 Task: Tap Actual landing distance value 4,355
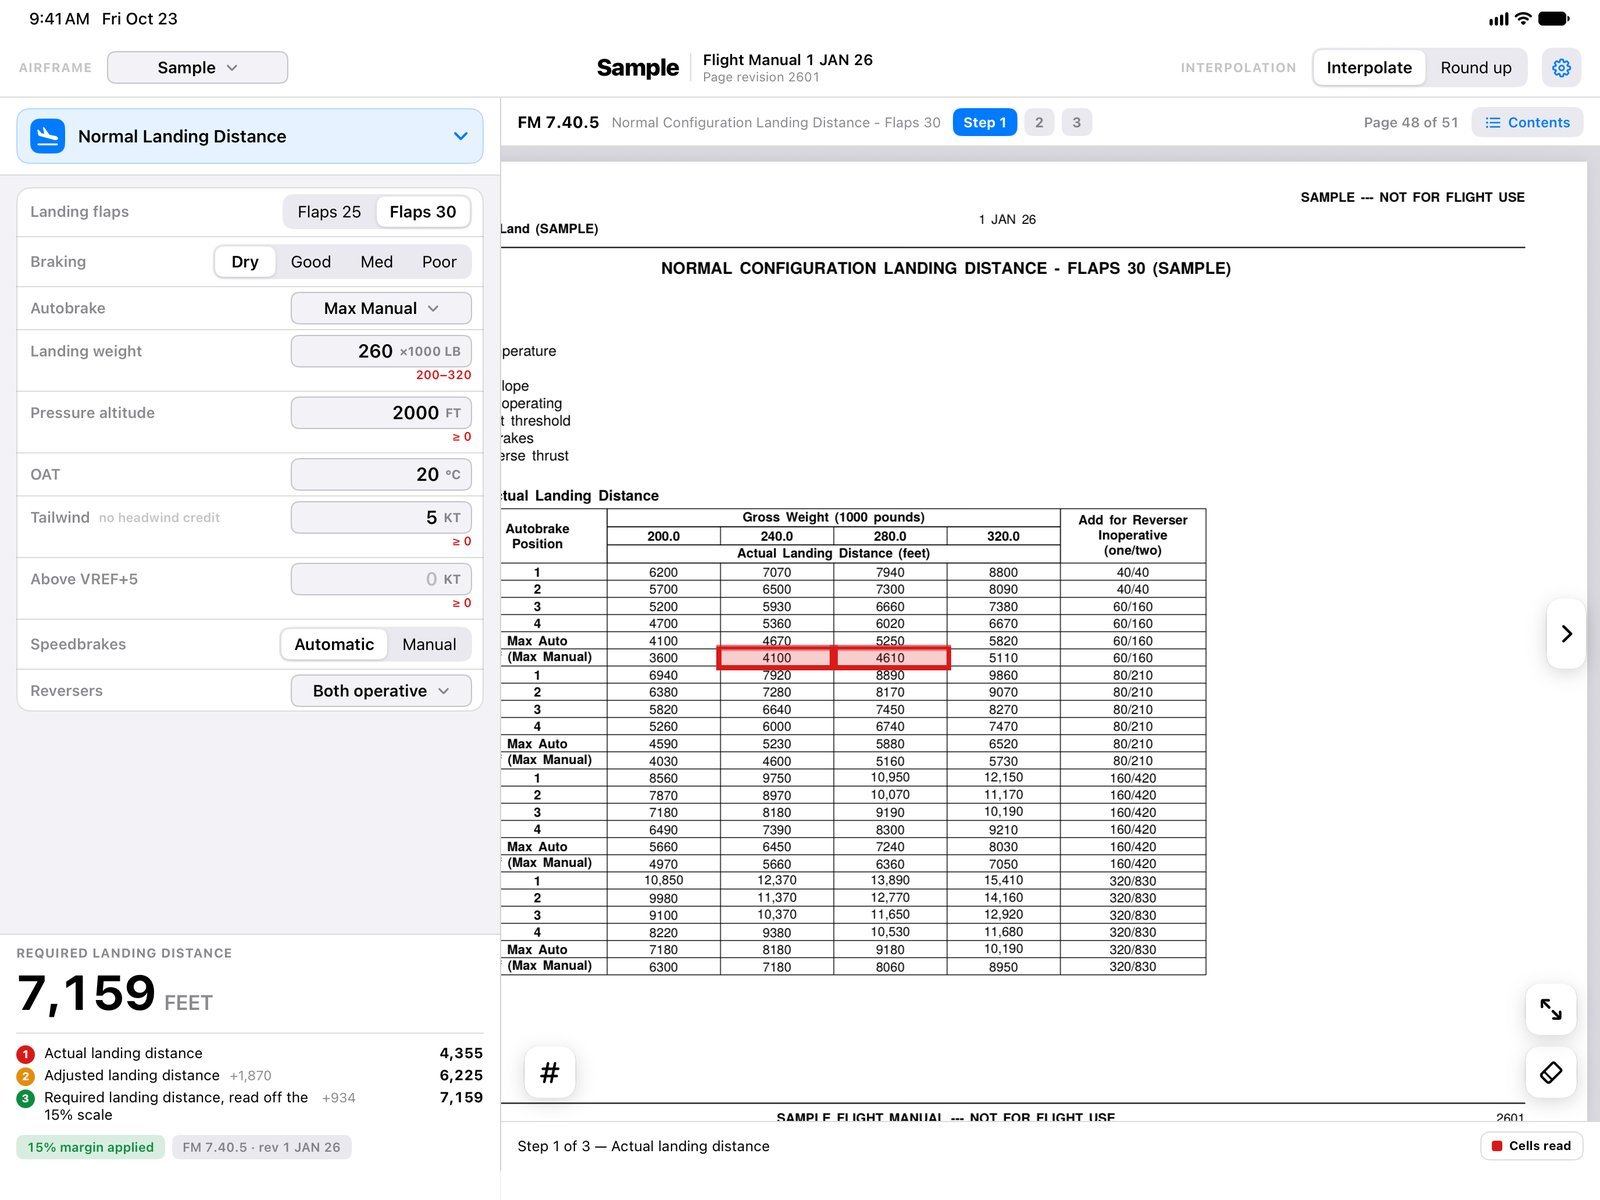click(461, 1053)
